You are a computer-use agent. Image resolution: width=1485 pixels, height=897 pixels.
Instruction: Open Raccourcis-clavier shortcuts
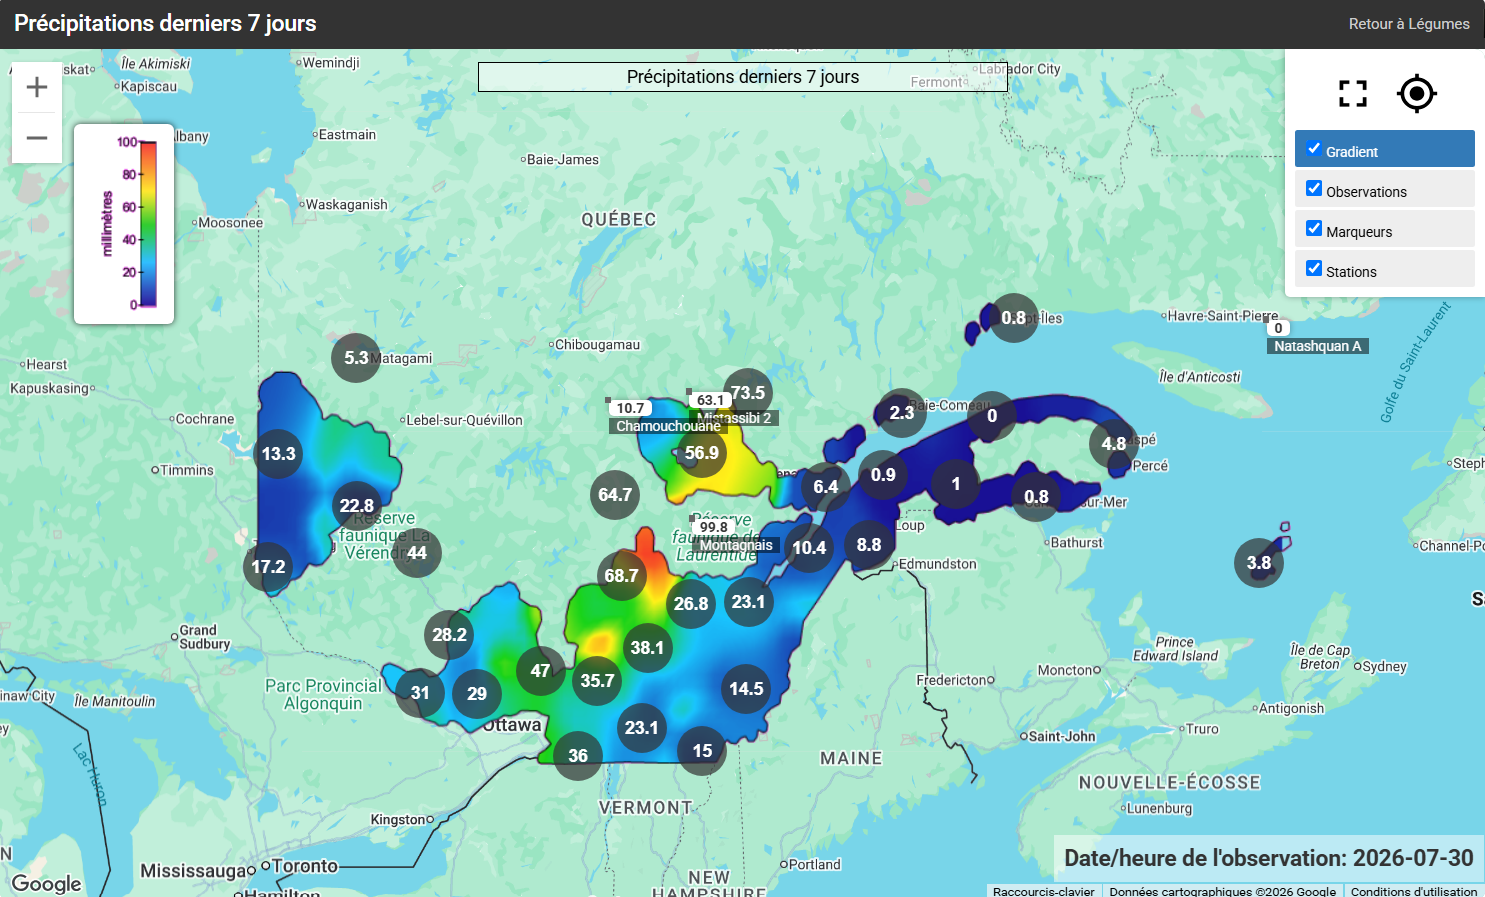pos(1044,891)
